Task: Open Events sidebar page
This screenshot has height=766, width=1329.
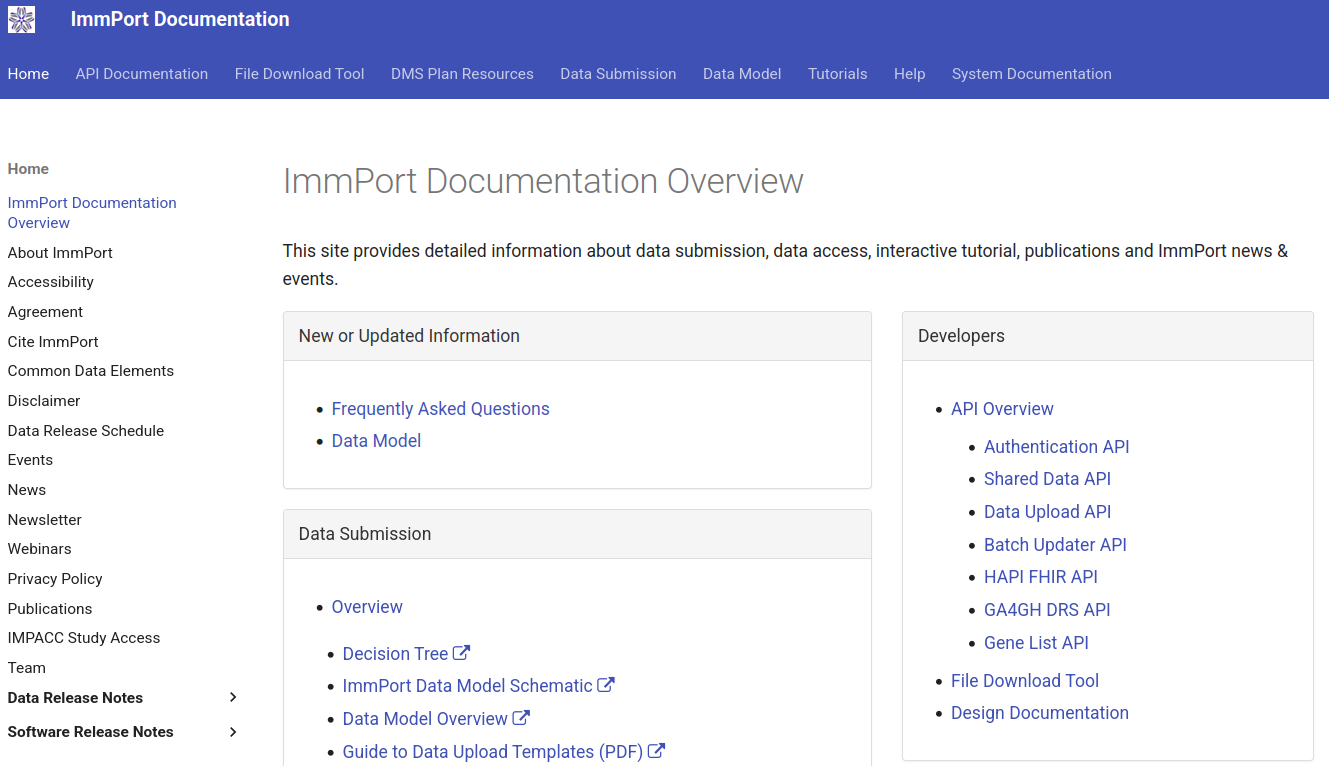Action: pos(30,460)
